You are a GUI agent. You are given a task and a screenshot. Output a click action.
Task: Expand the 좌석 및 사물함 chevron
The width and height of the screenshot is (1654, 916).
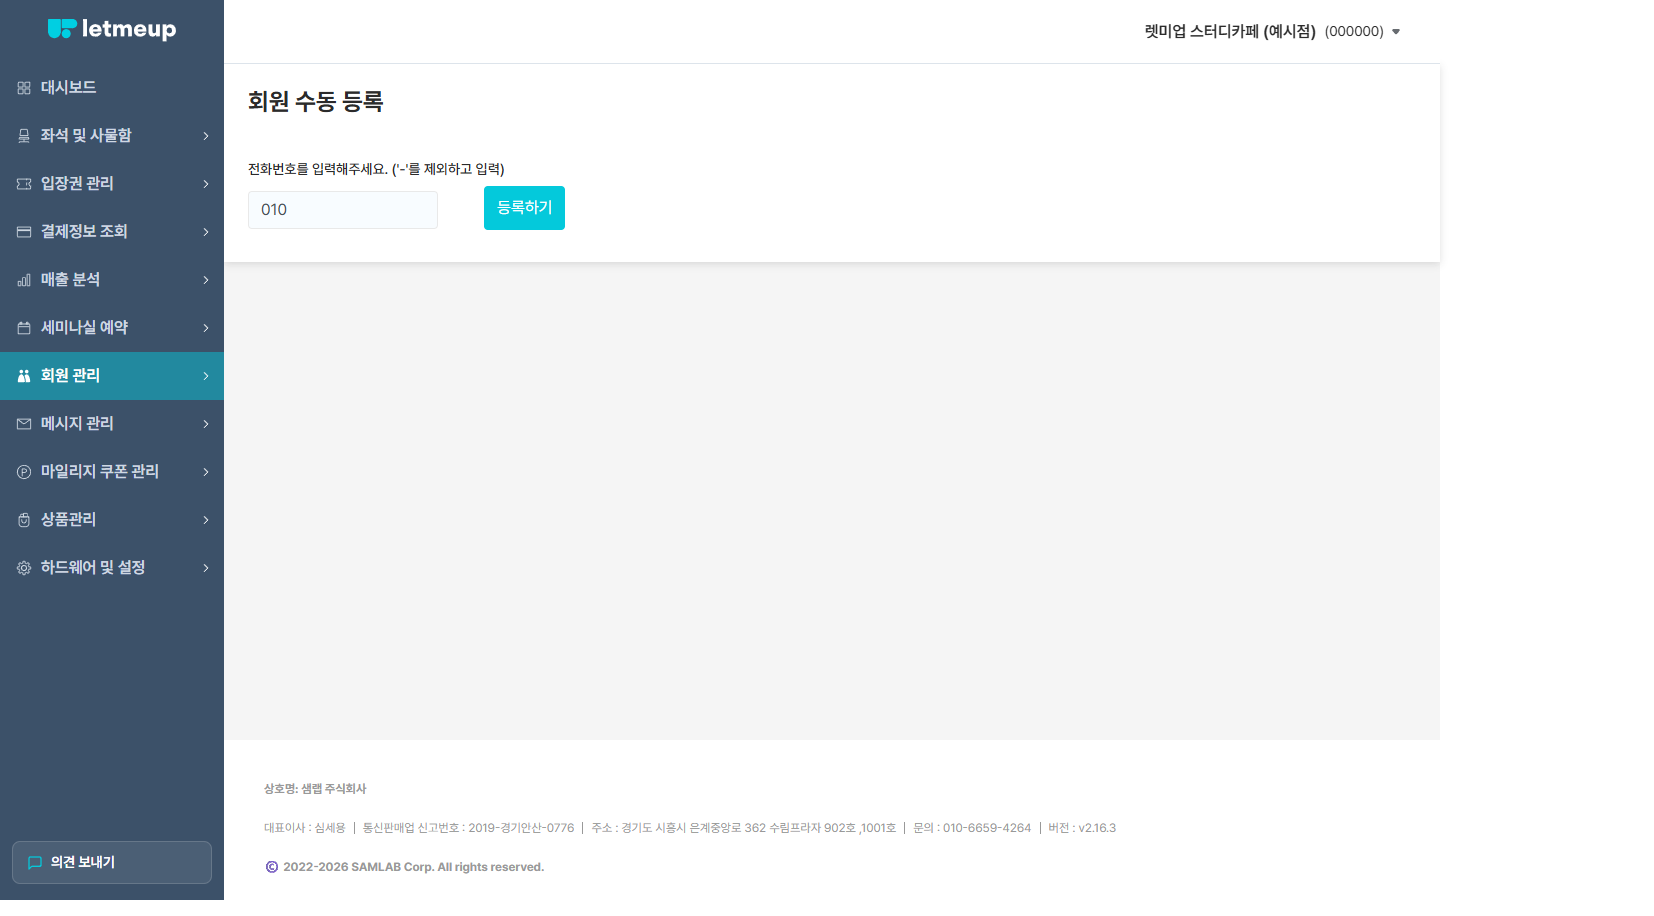point(206,136)
